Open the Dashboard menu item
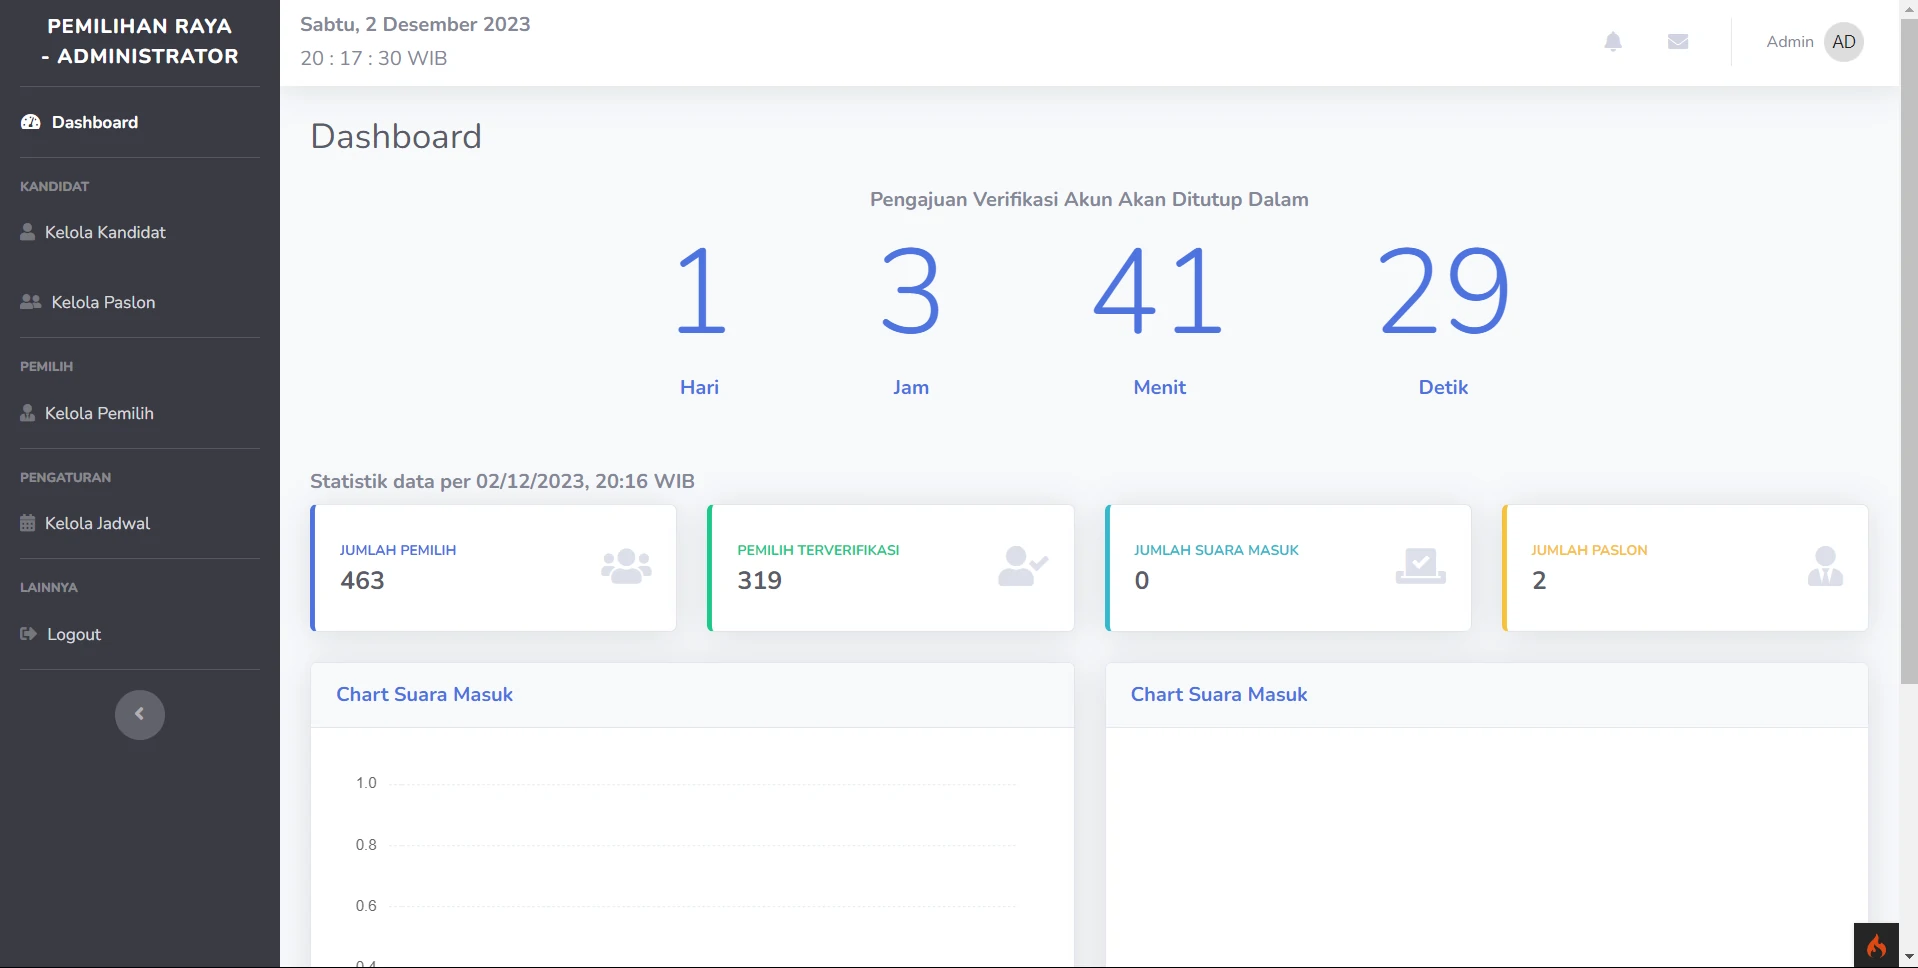Screen dimensions: 1918x968 (94, 122)
